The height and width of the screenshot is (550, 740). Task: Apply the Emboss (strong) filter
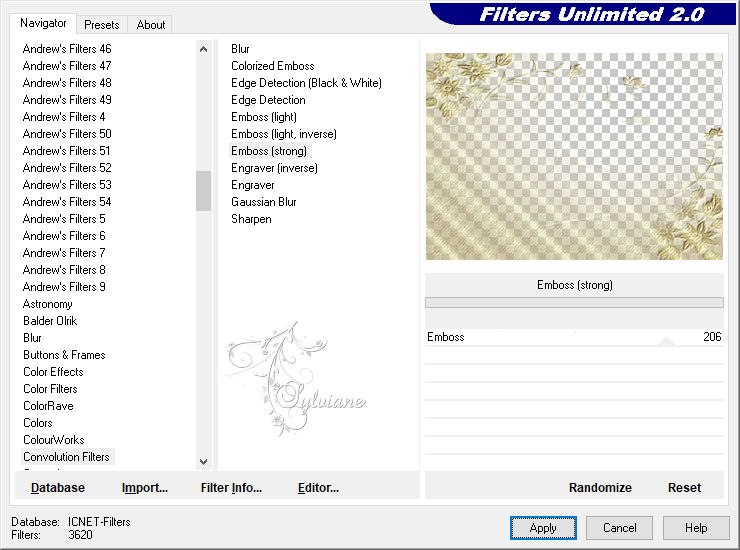coord(543,528)
